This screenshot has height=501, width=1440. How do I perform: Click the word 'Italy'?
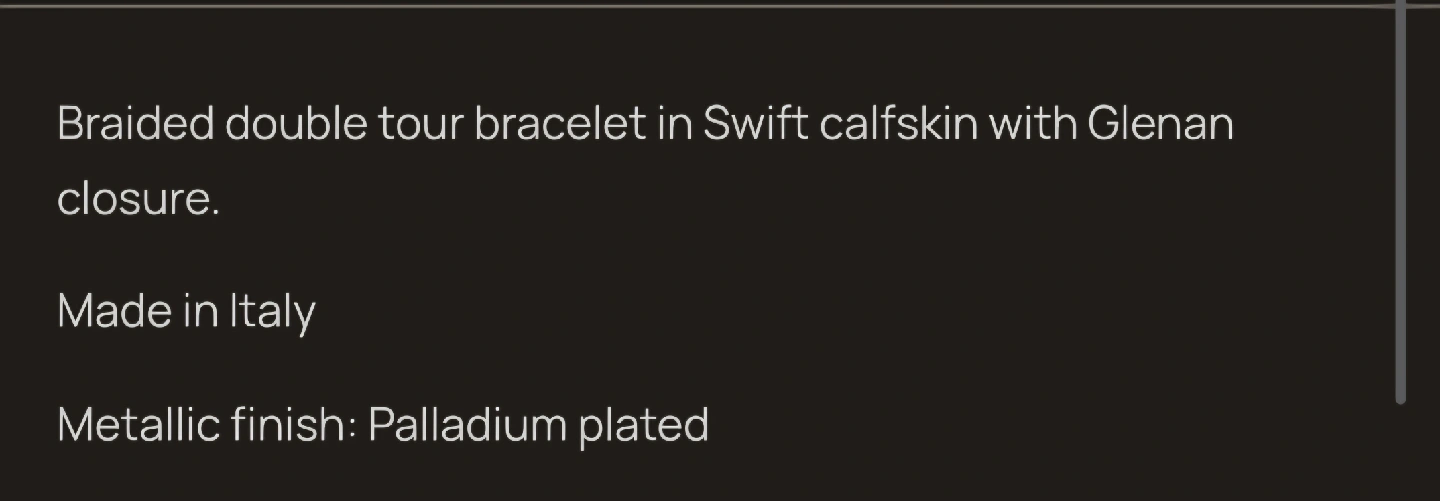coord(272,311)
